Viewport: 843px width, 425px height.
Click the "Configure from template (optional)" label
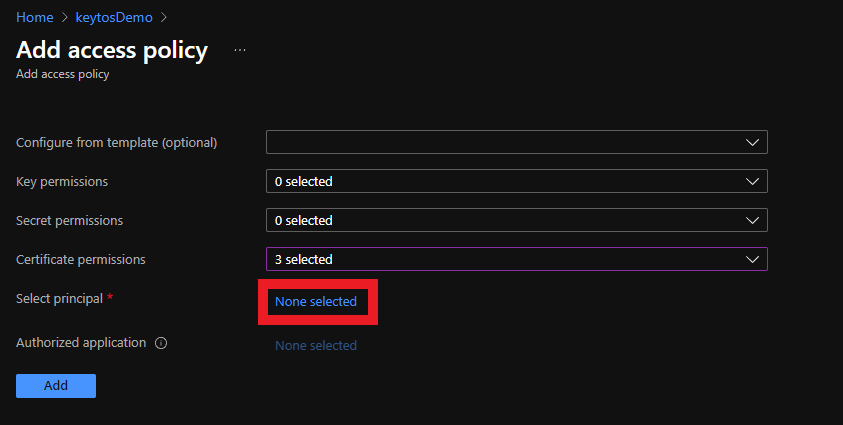pos(116,142)
